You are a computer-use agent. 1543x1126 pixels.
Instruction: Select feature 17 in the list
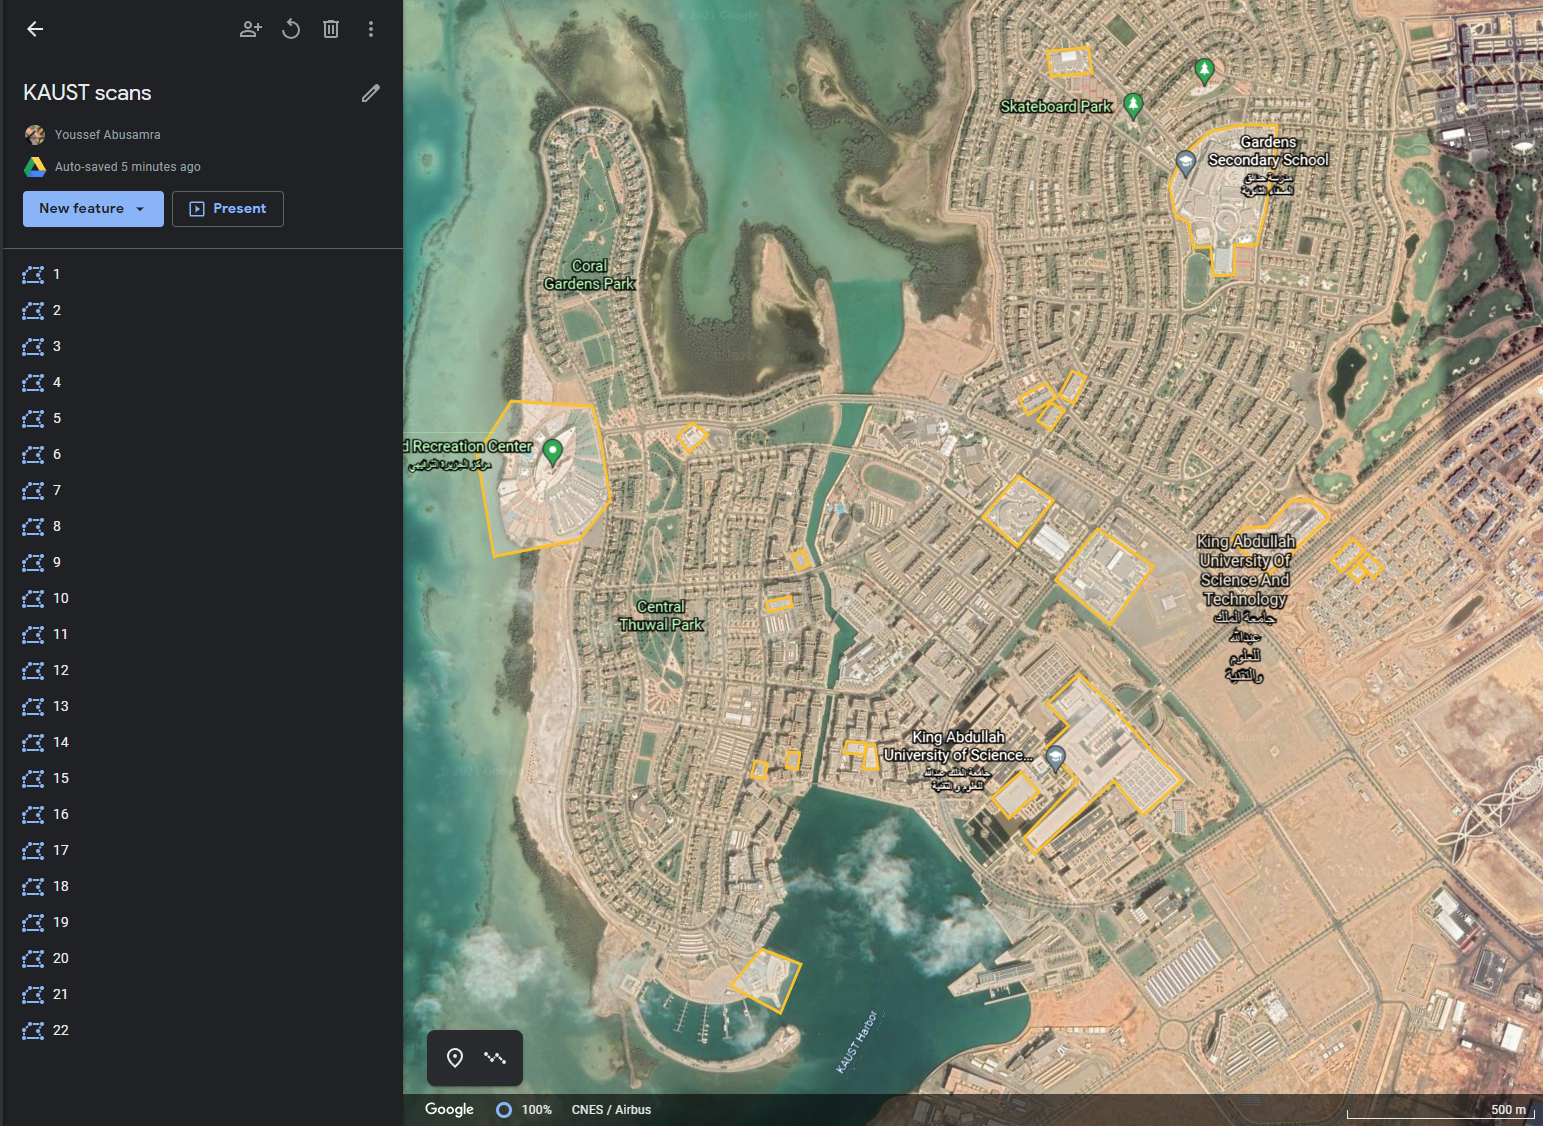(202, 851)
